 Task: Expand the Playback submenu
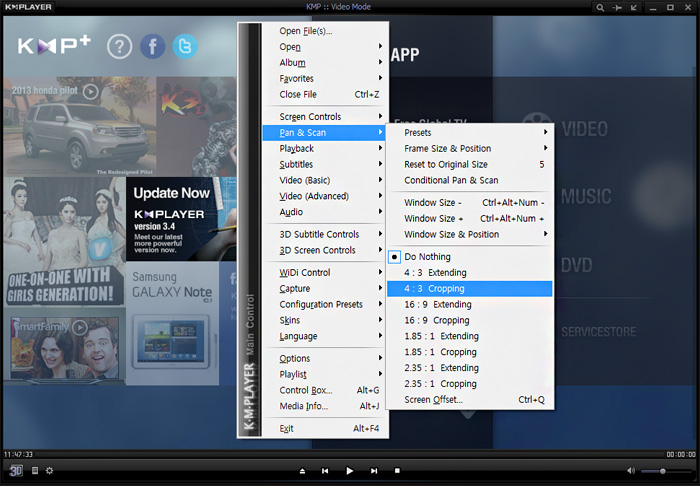tap(325, 149)
